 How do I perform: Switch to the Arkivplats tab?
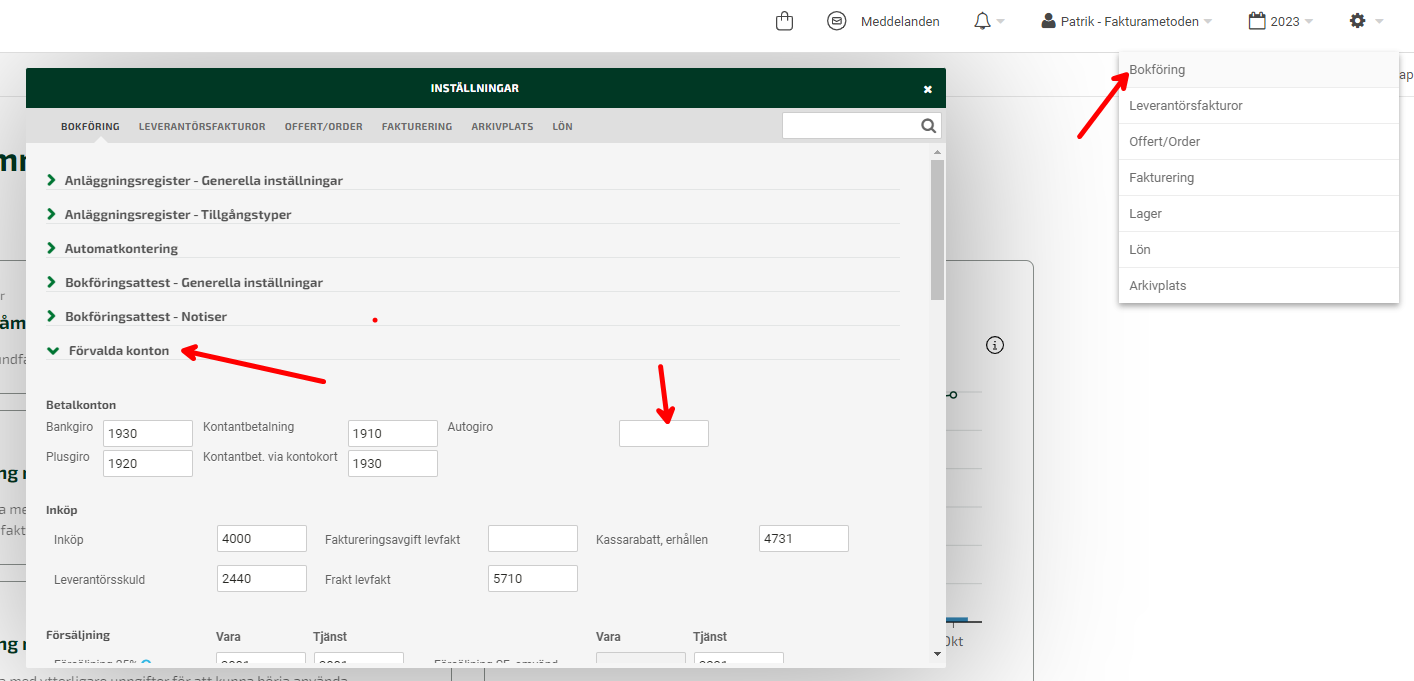[x=502, y=127]
